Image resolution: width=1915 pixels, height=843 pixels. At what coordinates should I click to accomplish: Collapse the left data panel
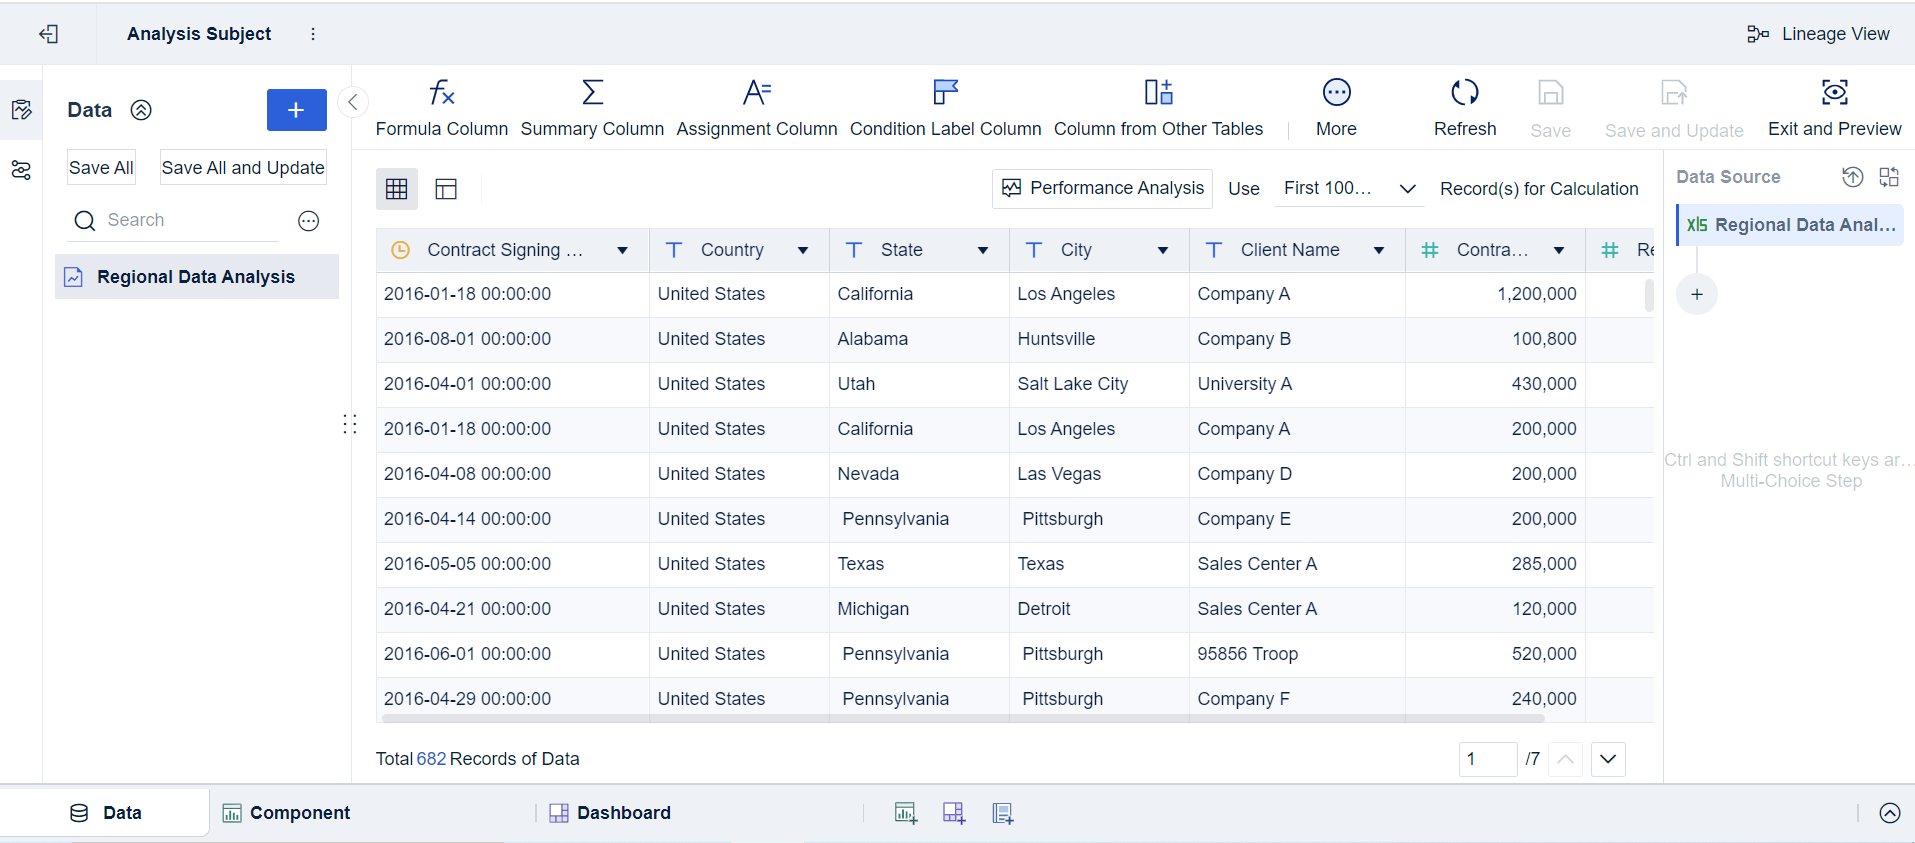pos(353,102)
